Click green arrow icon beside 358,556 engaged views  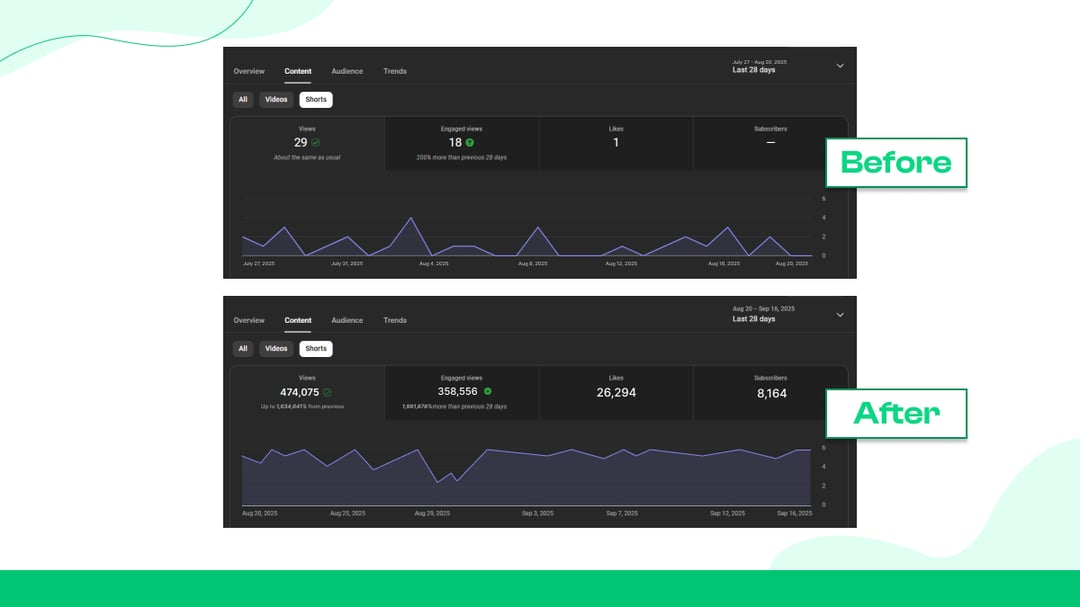tap(488, 391)
